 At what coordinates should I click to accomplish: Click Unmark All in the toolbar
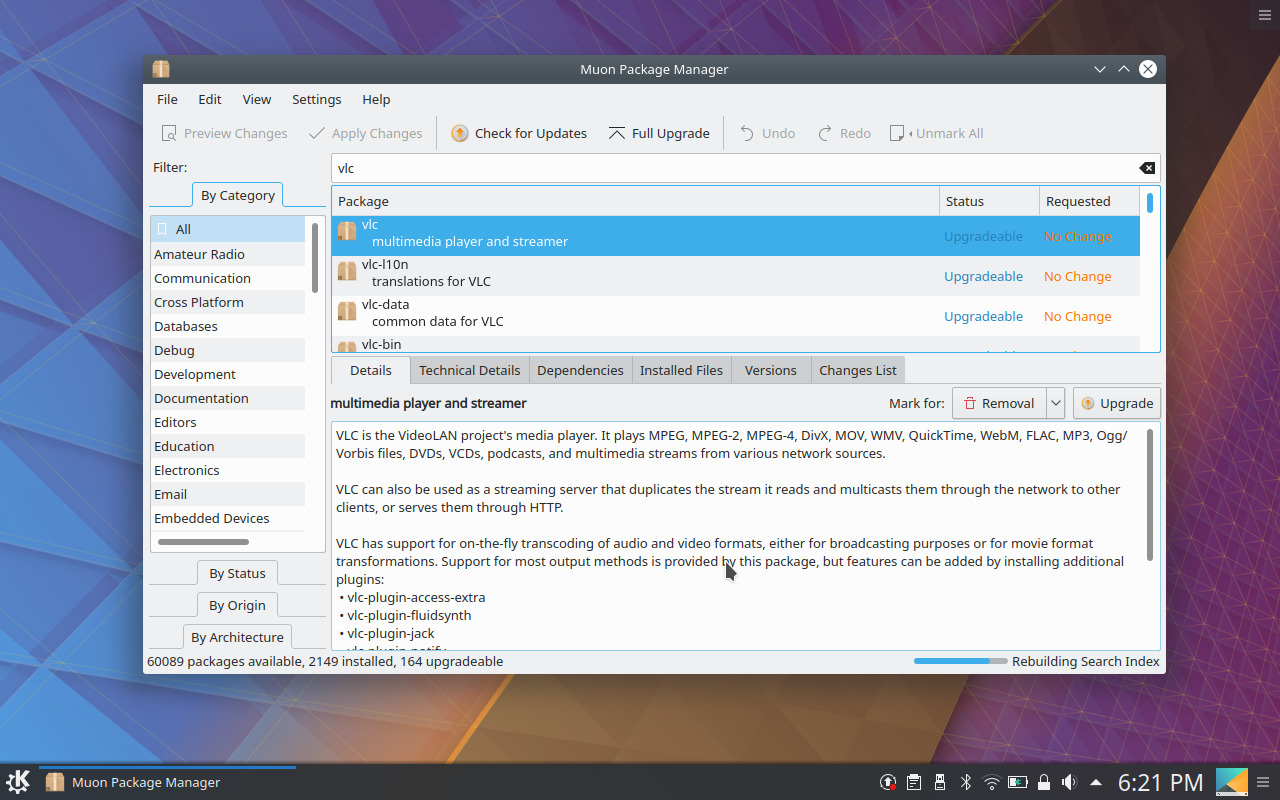[x=937, y=133]
